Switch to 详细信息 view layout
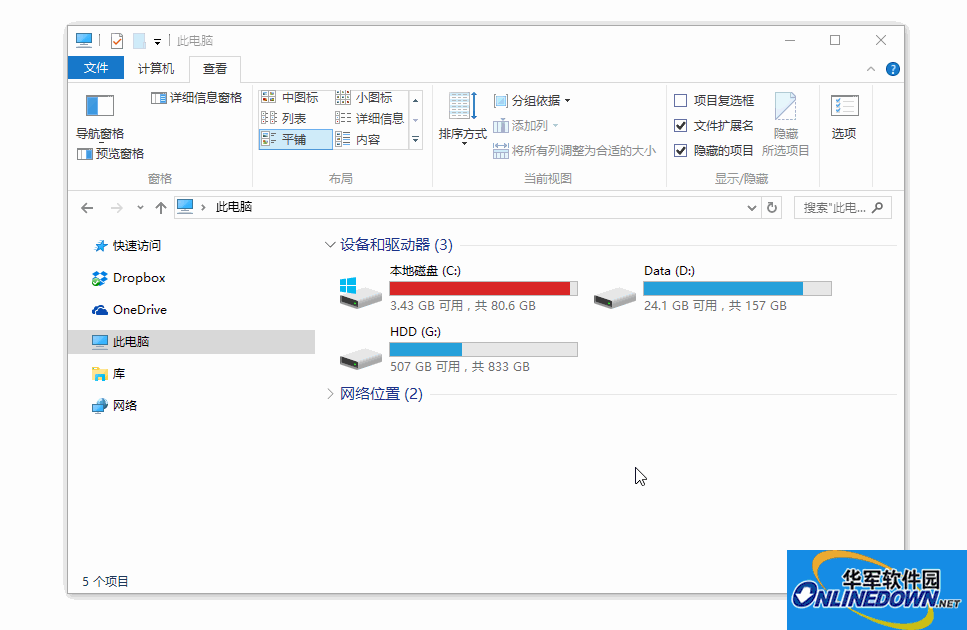 tap(367, 117)
